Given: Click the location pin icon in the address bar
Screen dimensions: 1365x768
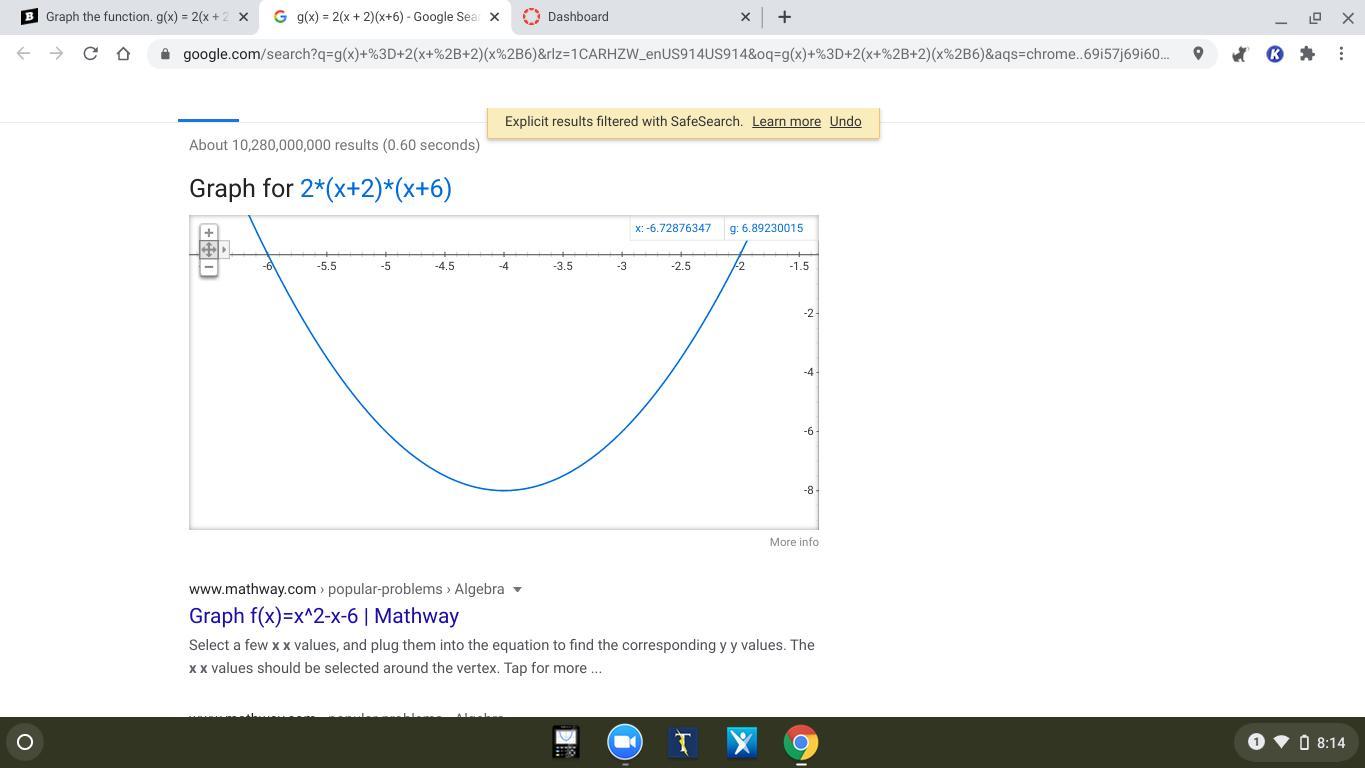Looking at the screenshot, I should (1198, 54).
